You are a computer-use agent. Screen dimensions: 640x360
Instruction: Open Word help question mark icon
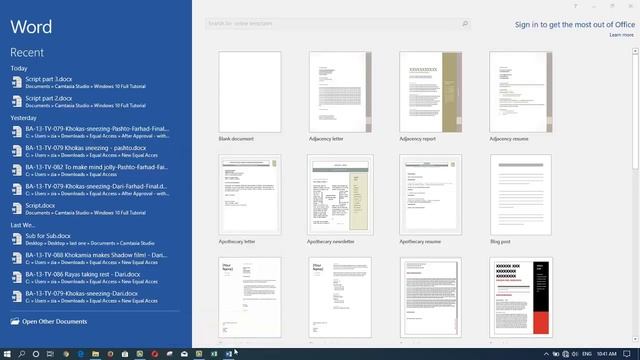[x=576, y=6]
